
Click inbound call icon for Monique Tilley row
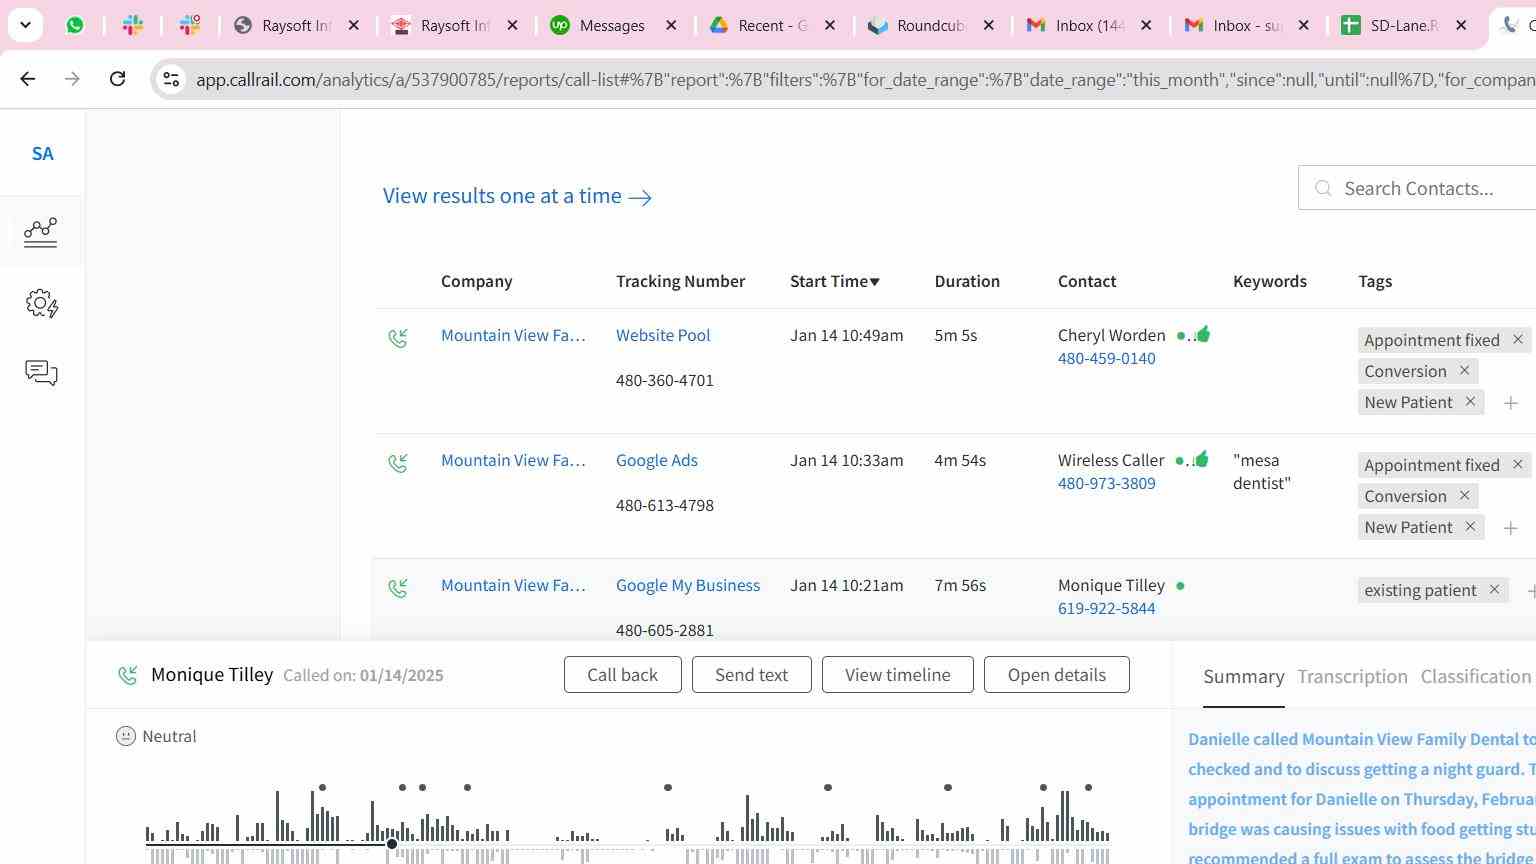tap(398, 588)
